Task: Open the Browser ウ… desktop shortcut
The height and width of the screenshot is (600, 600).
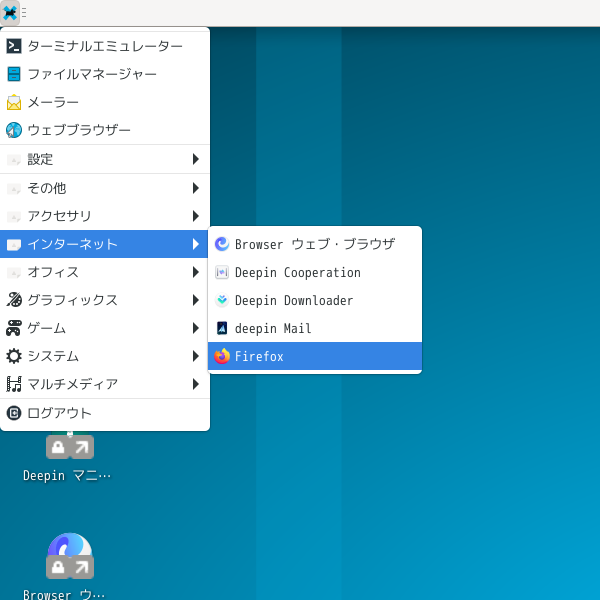Action: coord(70,566)
